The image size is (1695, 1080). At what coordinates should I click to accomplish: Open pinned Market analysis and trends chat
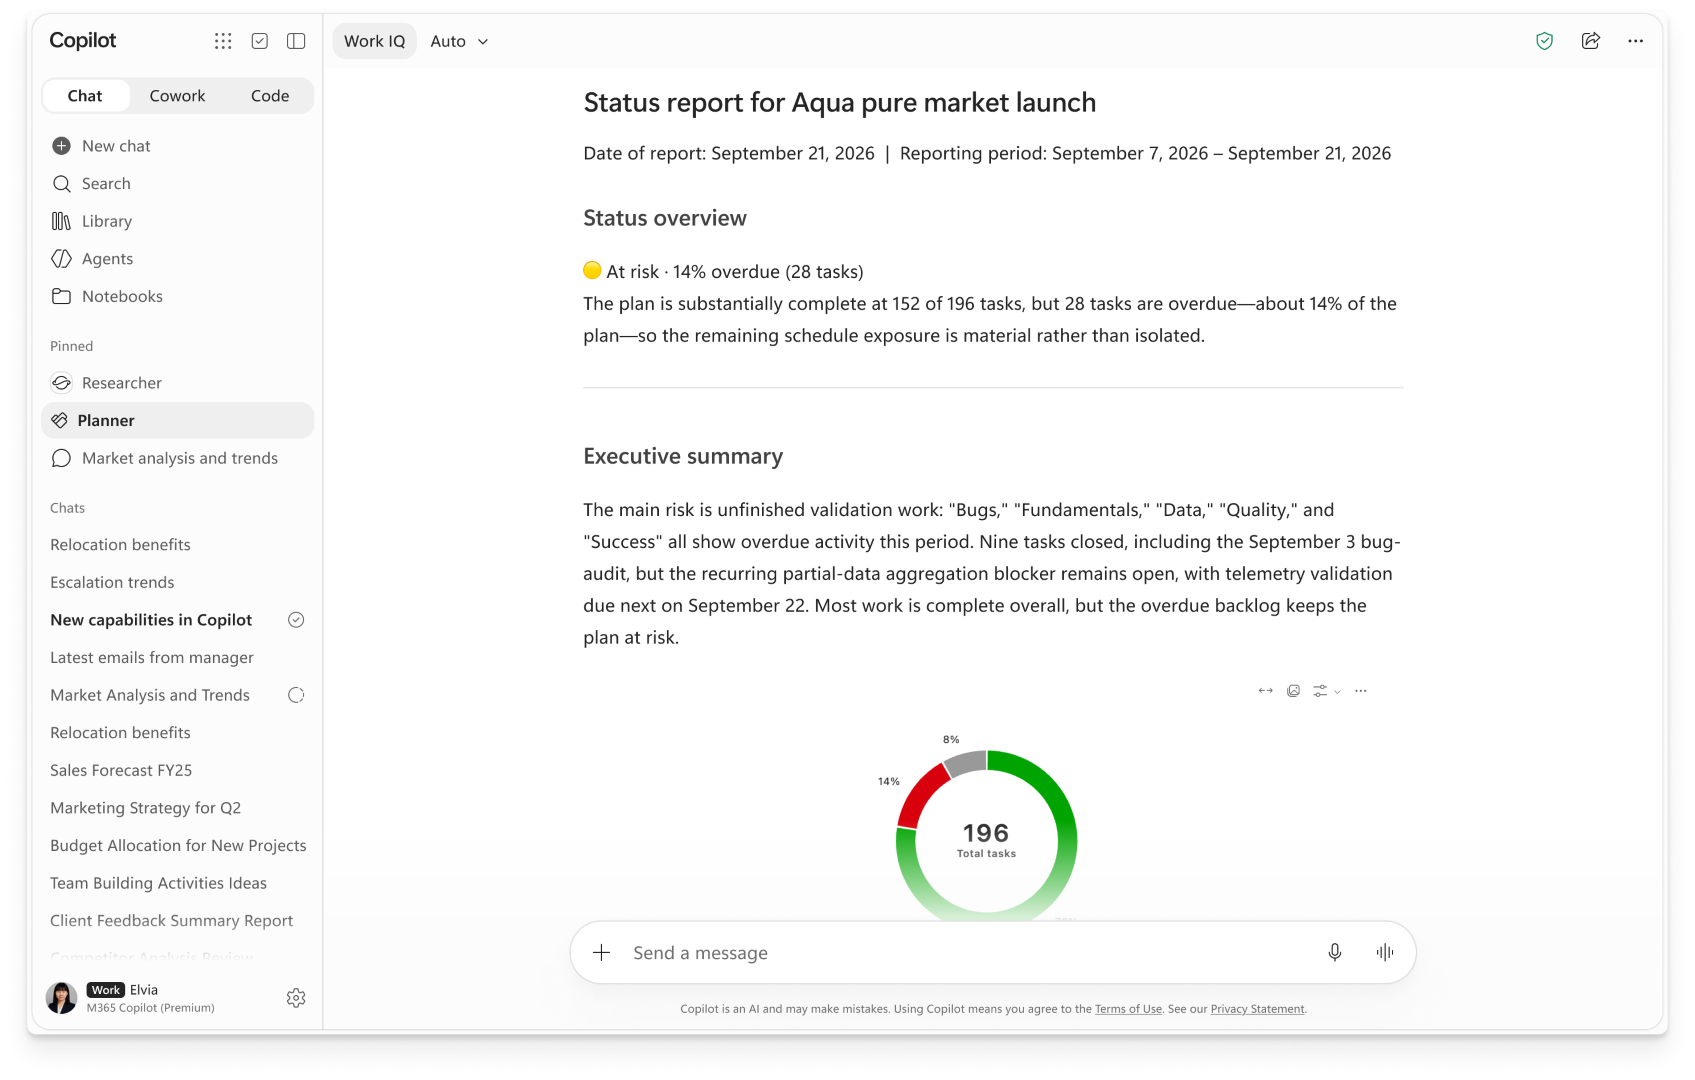pos(178,458)
